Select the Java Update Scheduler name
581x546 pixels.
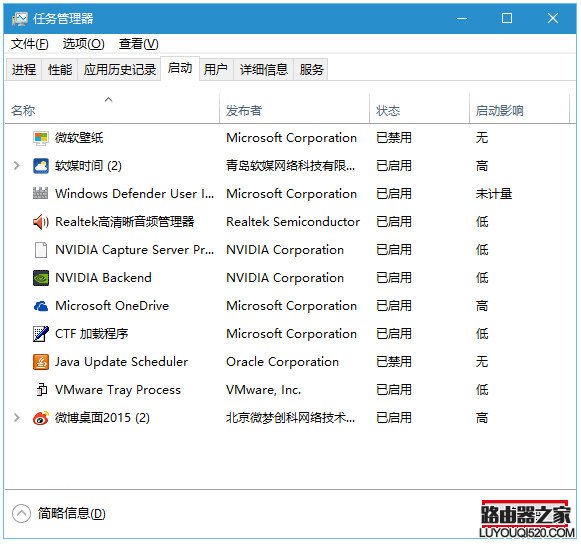point(122,362)
